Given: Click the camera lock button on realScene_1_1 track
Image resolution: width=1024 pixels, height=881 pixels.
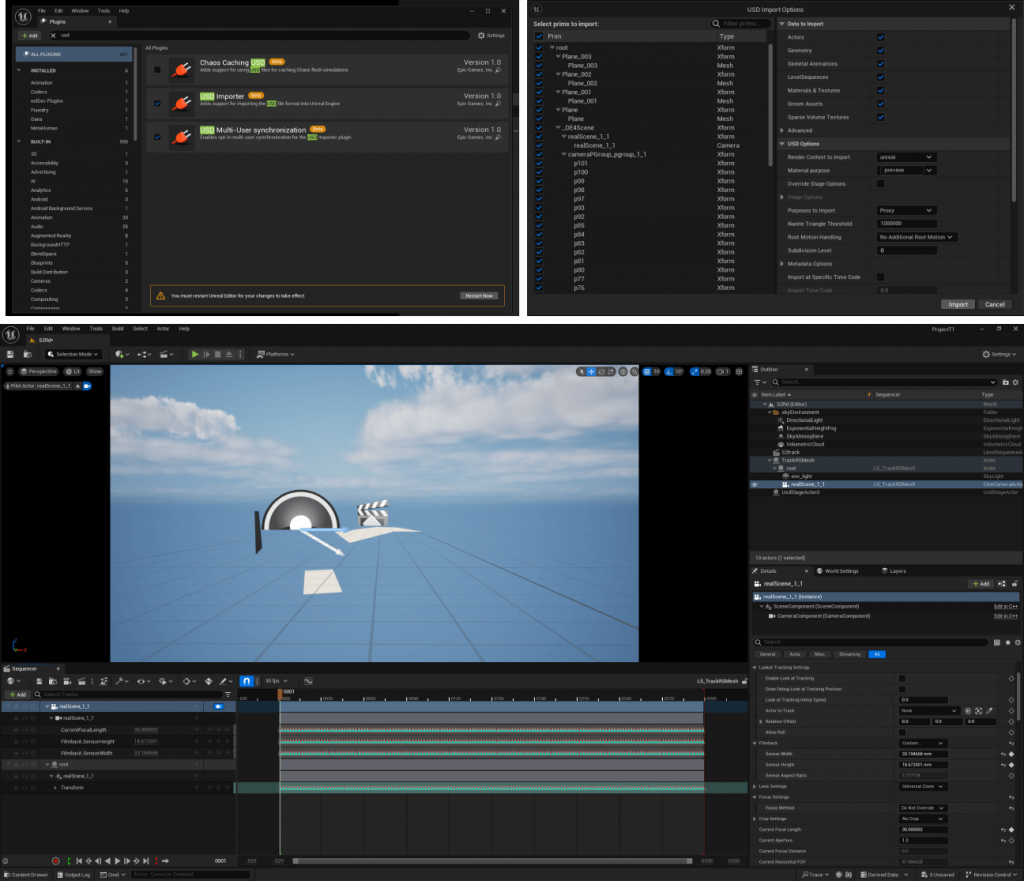Looking at the screenshot, I should pyautogui.click(x=218, y=706).
